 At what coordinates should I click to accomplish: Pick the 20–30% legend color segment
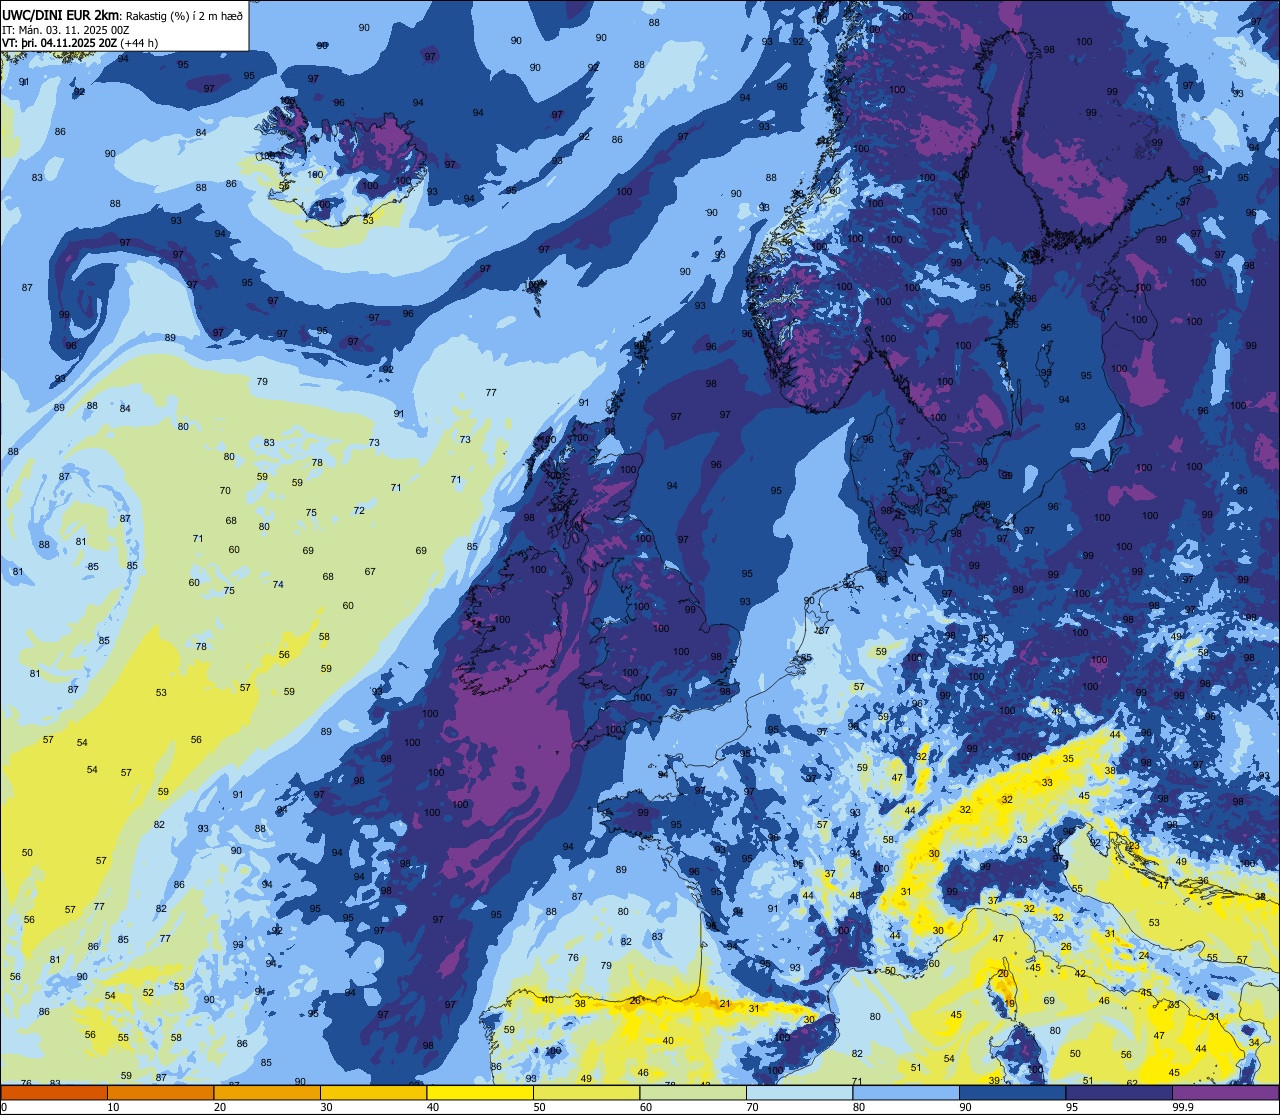point(267,1092)
